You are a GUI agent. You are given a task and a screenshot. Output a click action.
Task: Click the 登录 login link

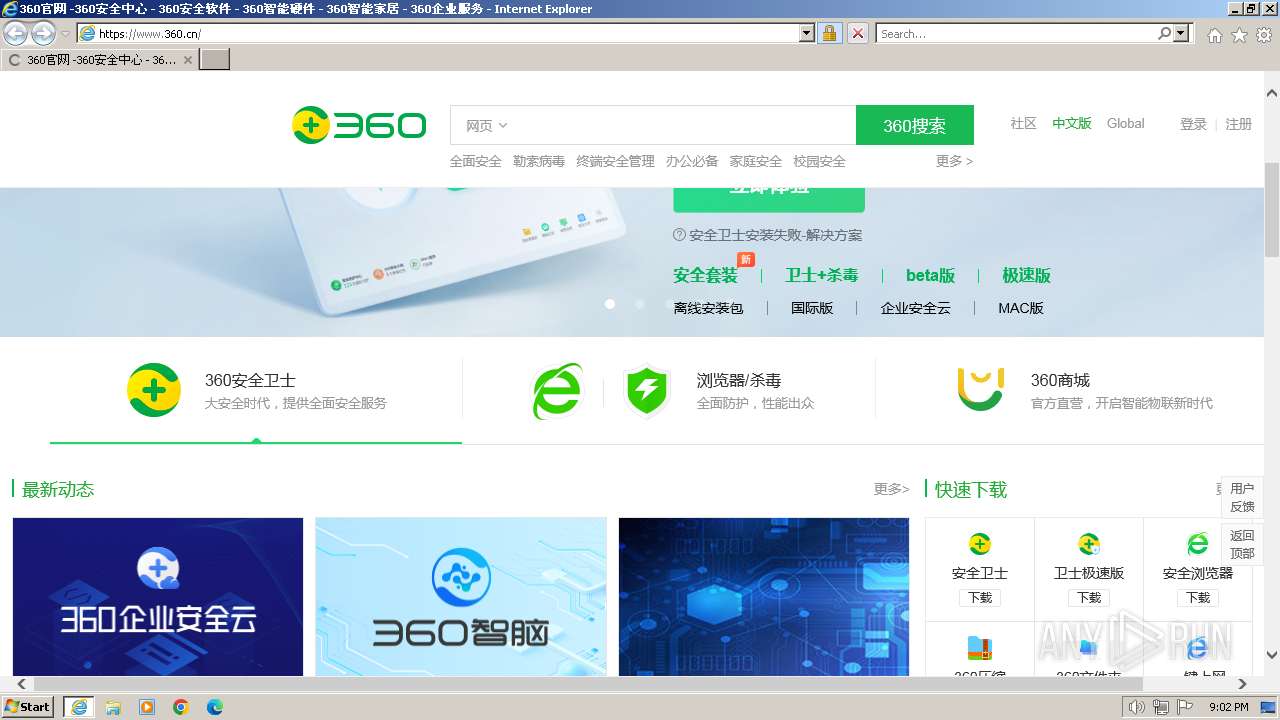[x=1193, y=124]
